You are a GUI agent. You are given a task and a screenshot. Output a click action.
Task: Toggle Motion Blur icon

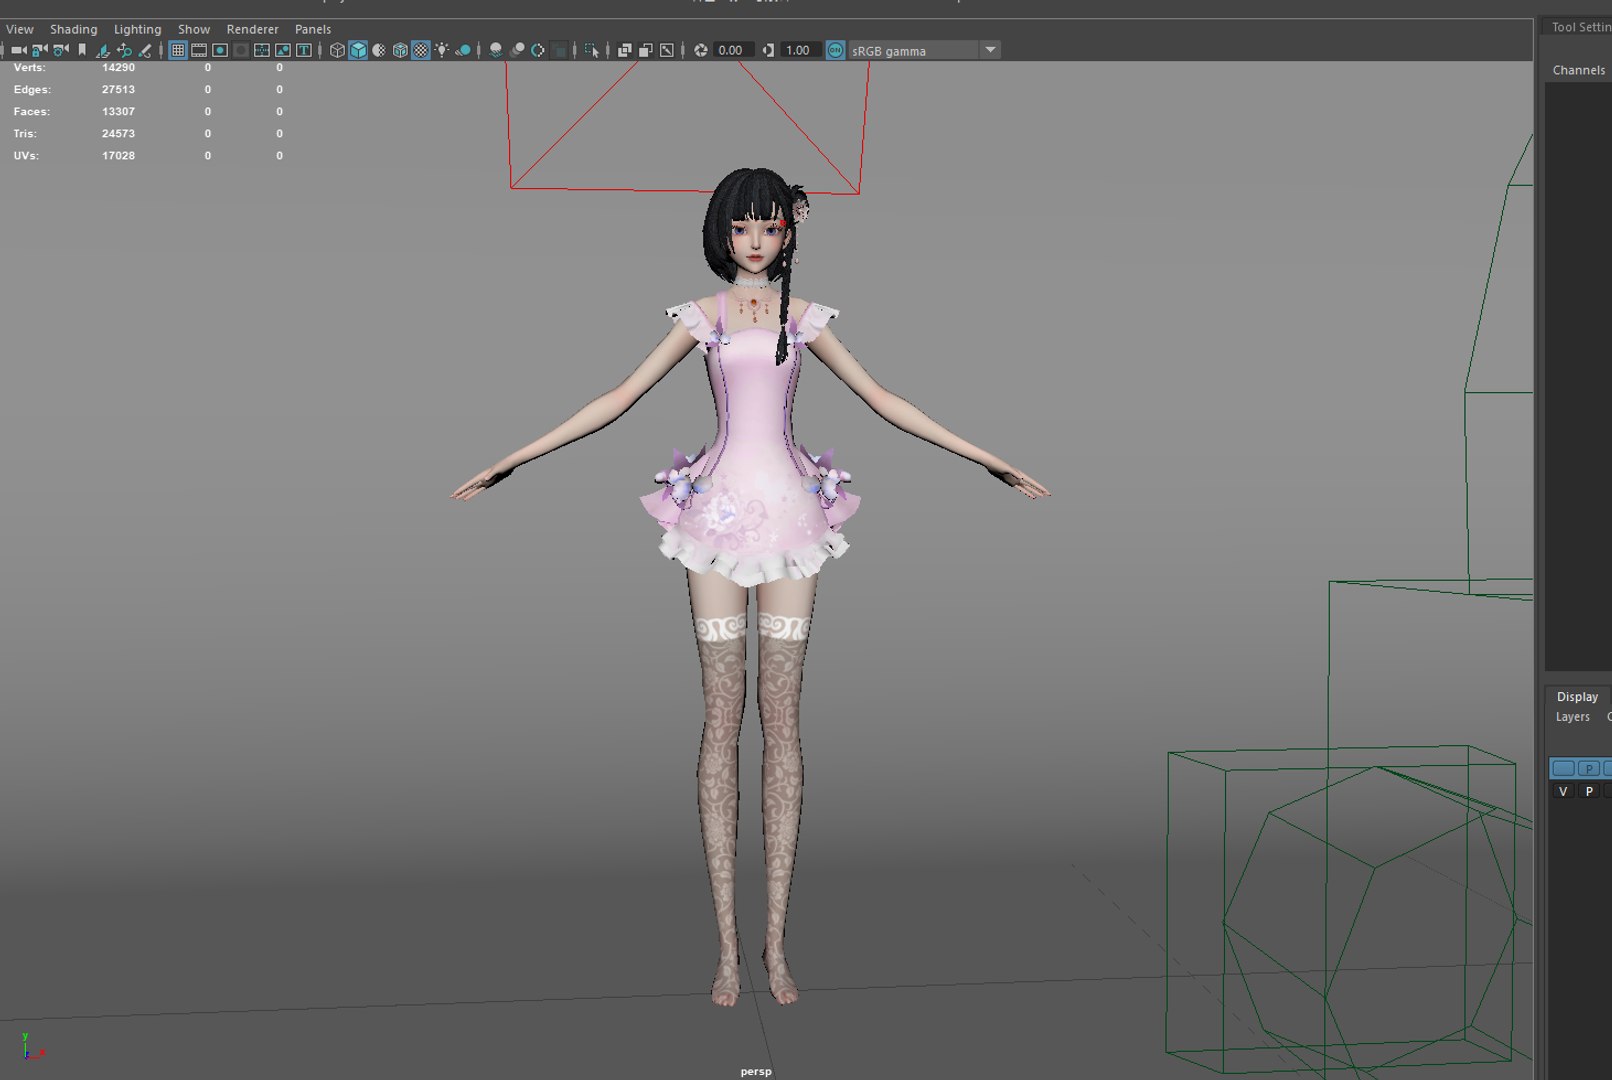(x=517, y=50)
